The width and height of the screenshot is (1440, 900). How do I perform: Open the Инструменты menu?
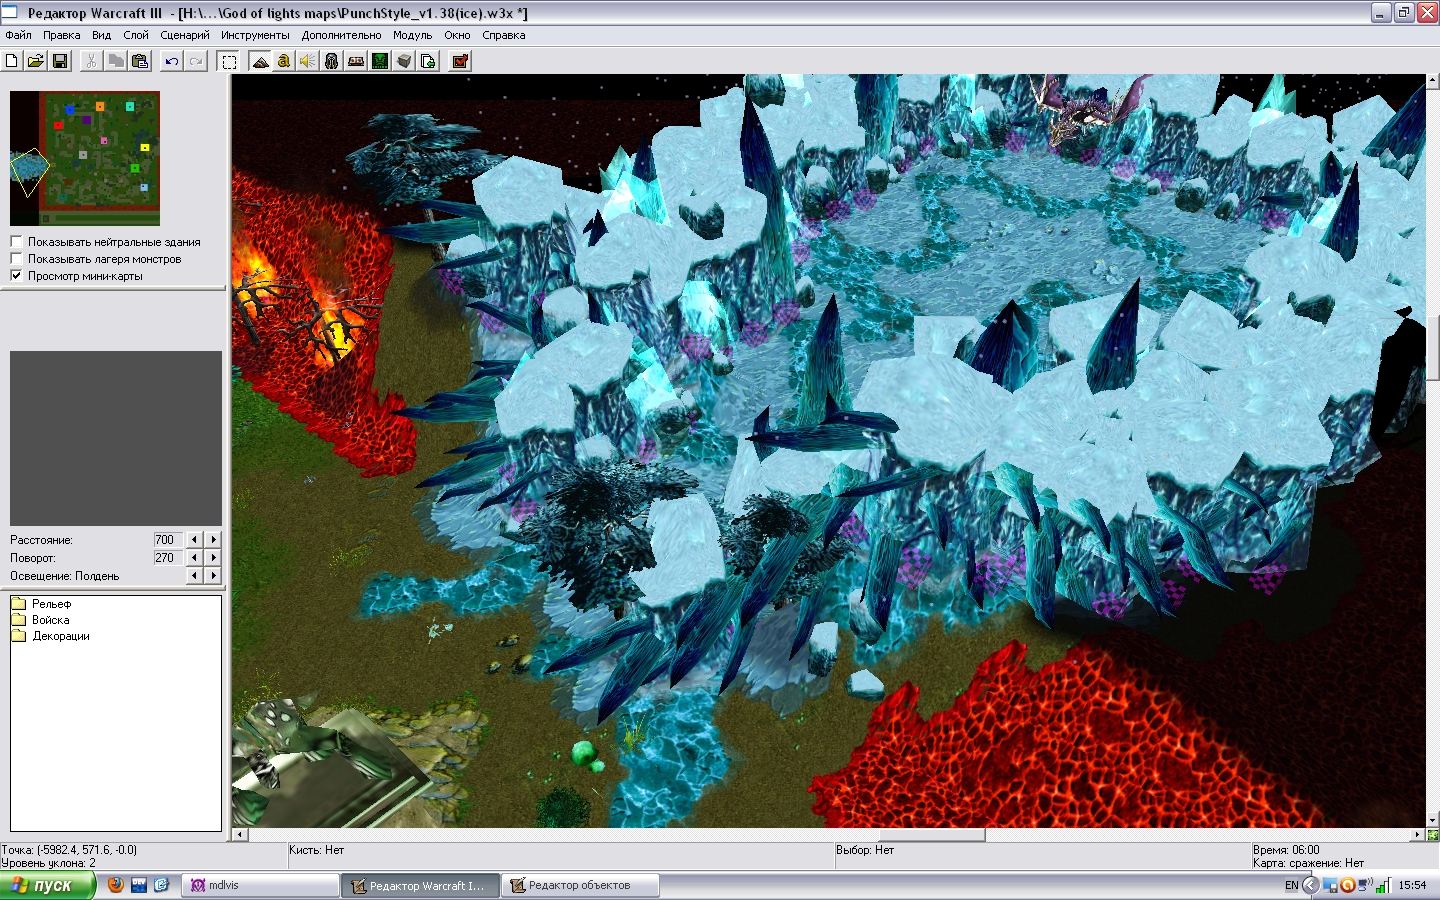pos(255,35)
